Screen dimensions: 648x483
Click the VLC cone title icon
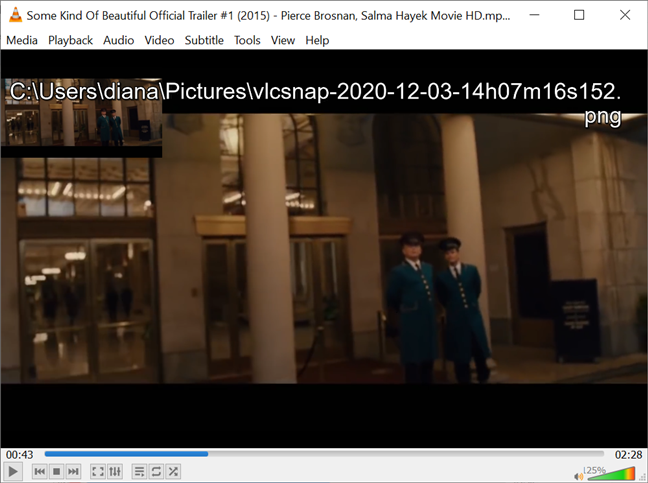click(15, 15)
